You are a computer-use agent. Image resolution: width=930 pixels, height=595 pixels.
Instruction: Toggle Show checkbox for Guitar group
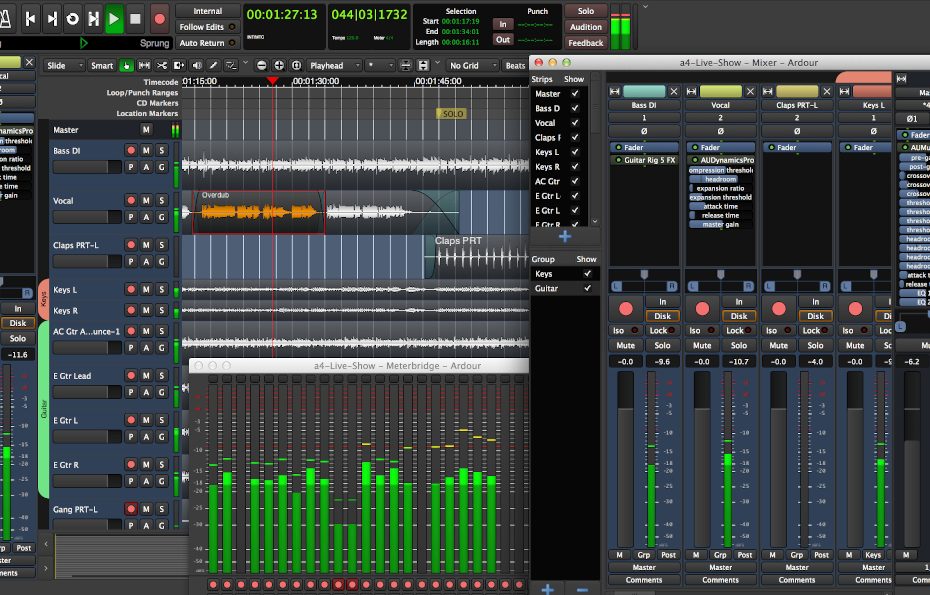(x=587, y=288)
